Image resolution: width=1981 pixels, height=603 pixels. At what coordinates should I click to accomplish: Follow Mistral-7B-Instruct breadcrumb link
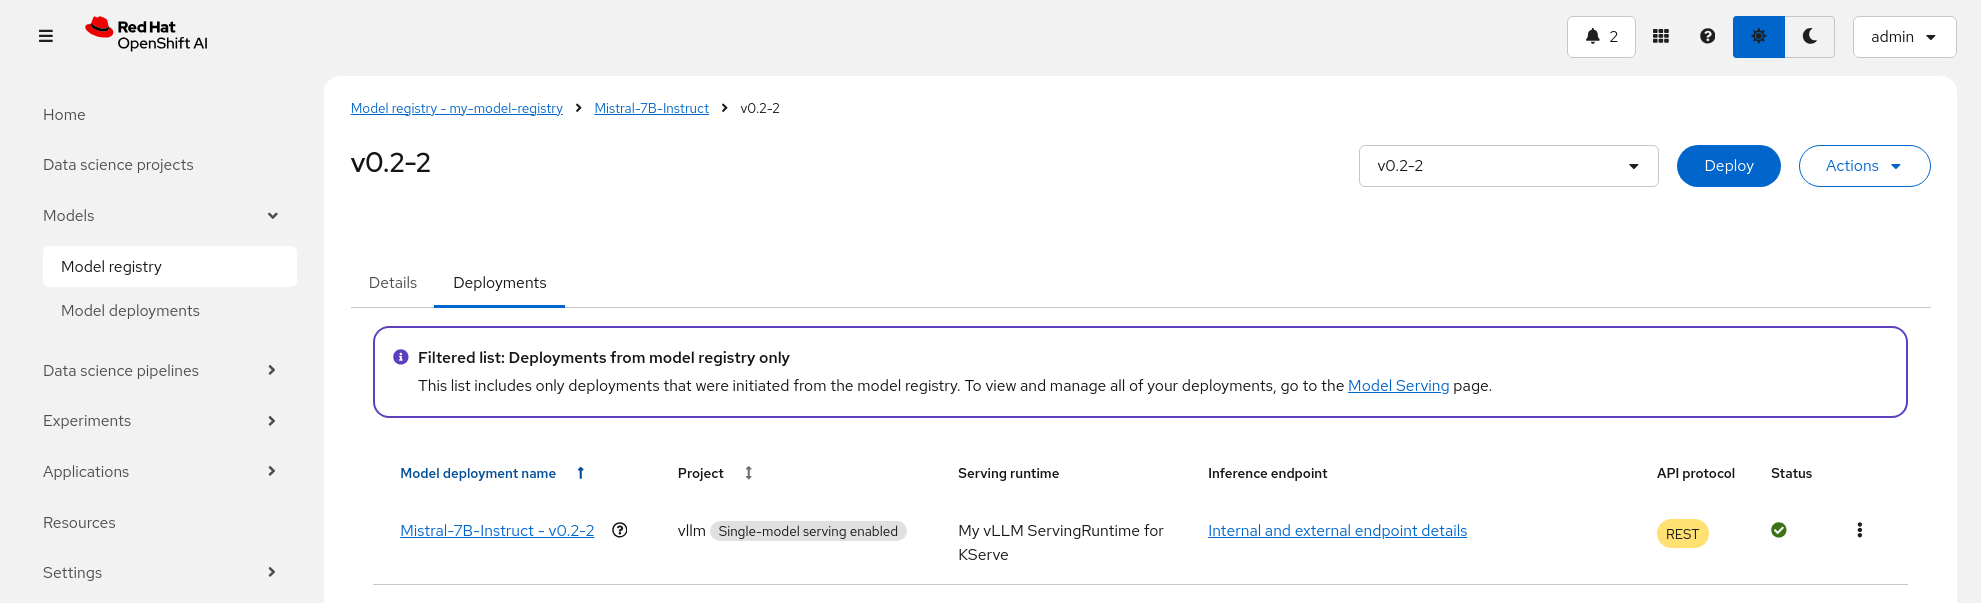[x=652, y=108]
